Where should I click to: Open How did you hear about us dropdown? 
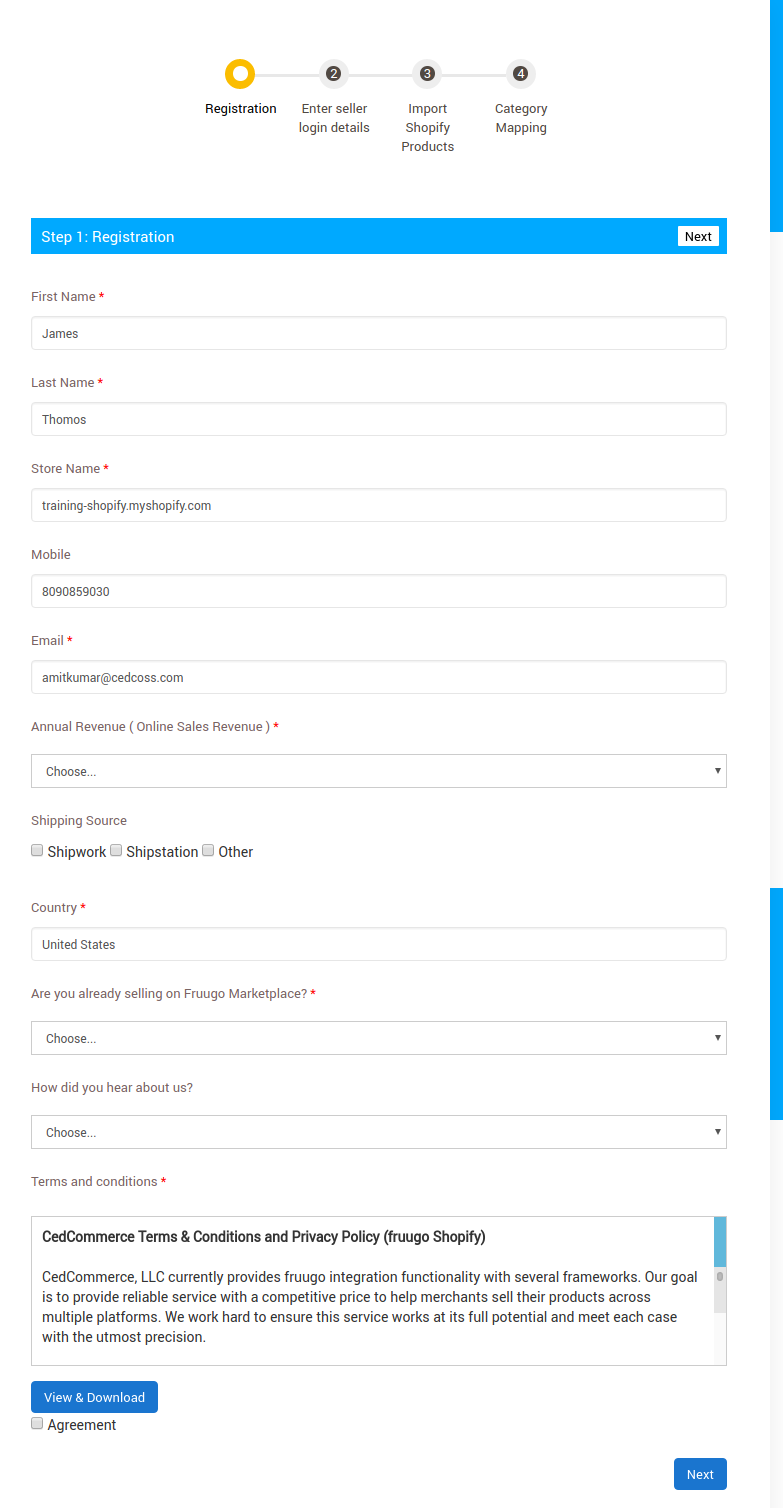coord(379,1132)
